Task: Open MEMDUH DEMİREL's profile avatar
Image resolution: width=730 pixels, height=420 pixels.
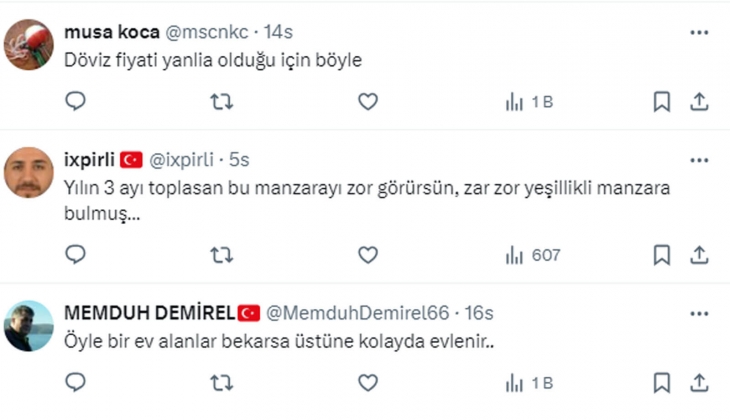Action: (29, 326)
